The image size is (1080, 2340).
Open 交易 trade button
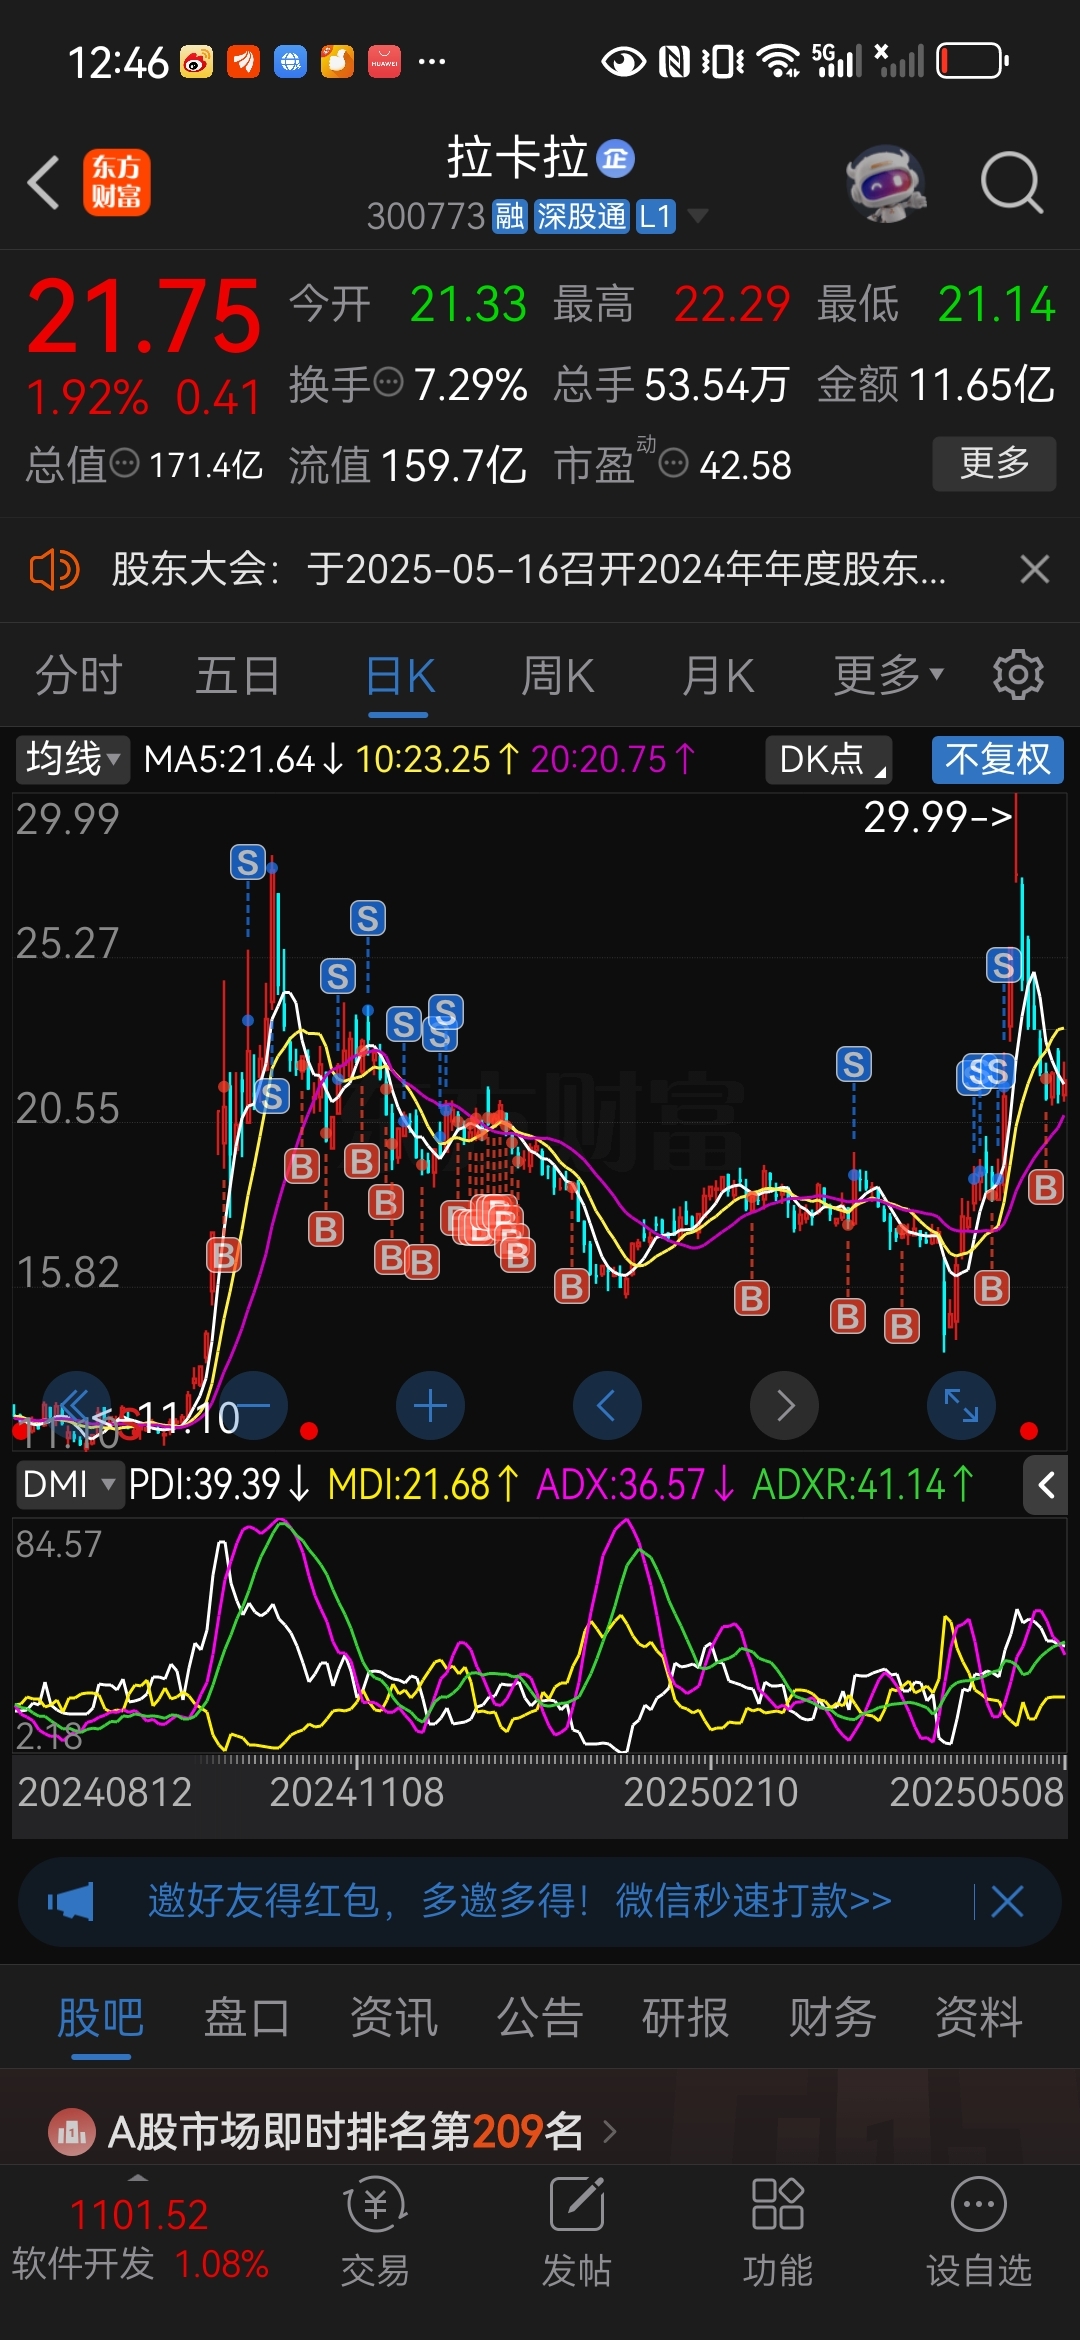(x=375, y=2232)
